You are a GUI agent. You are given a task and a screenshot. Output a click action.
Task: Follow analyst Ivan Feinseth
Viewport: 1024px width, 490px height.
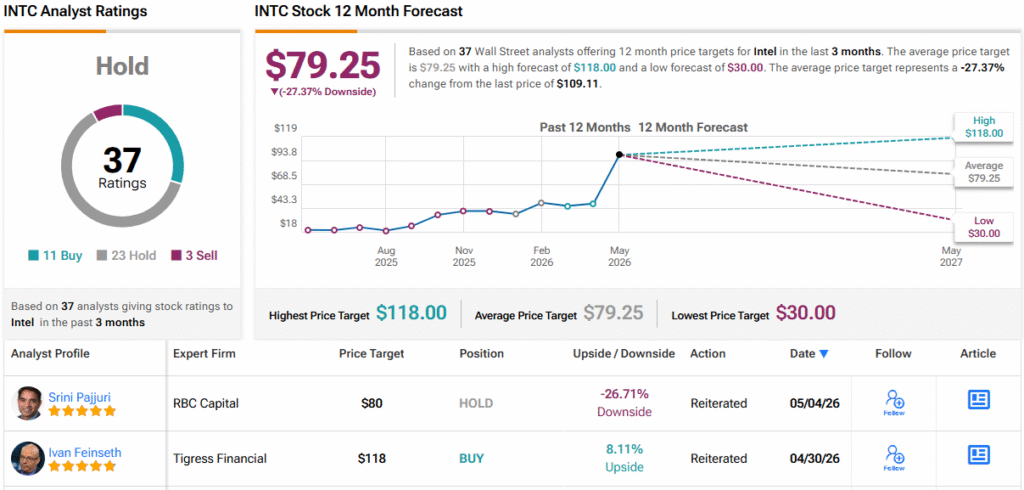pos(893,458)
